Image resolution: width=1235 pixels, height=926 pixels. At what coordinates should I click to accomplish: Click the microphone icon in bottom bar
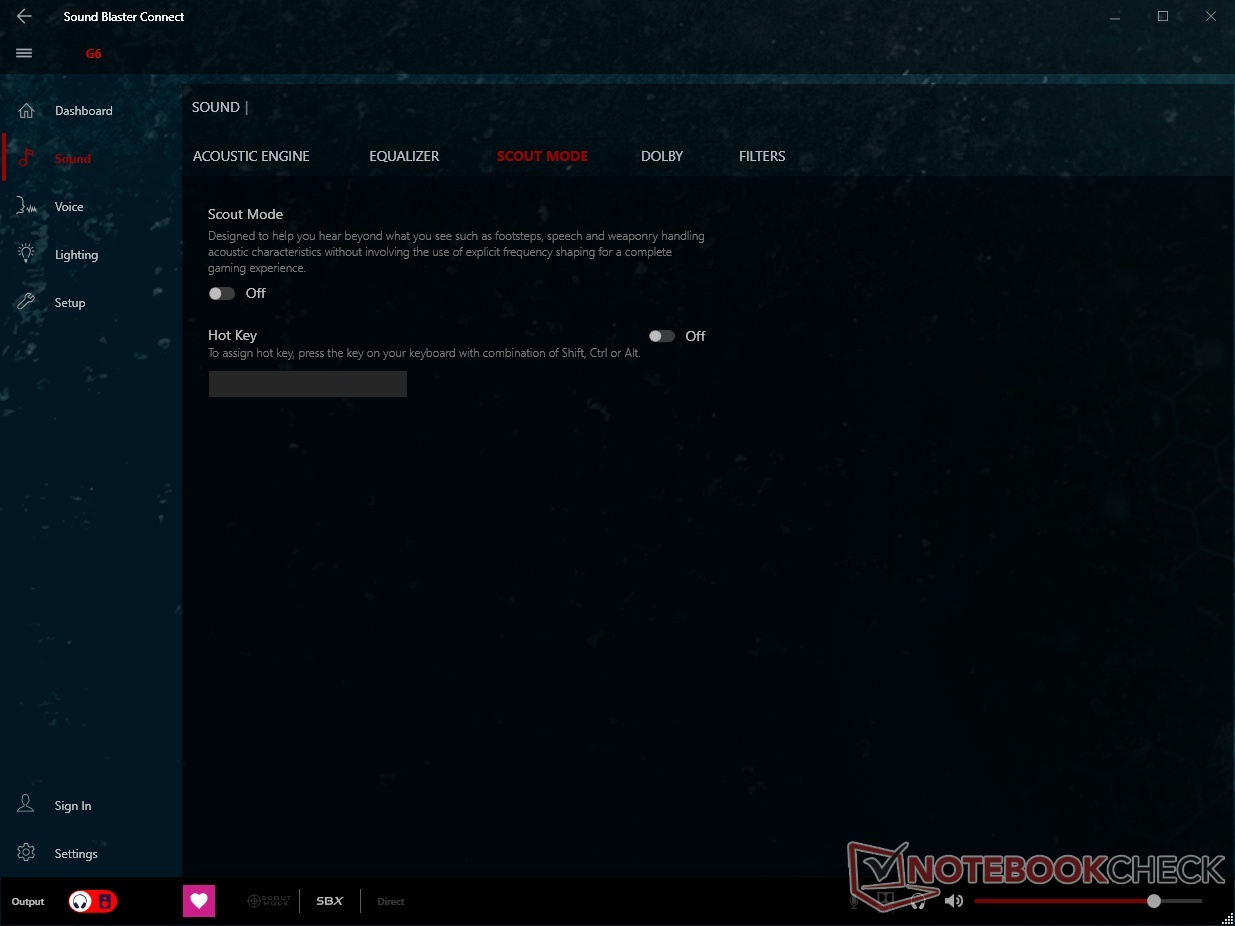(x=854, y=901)
